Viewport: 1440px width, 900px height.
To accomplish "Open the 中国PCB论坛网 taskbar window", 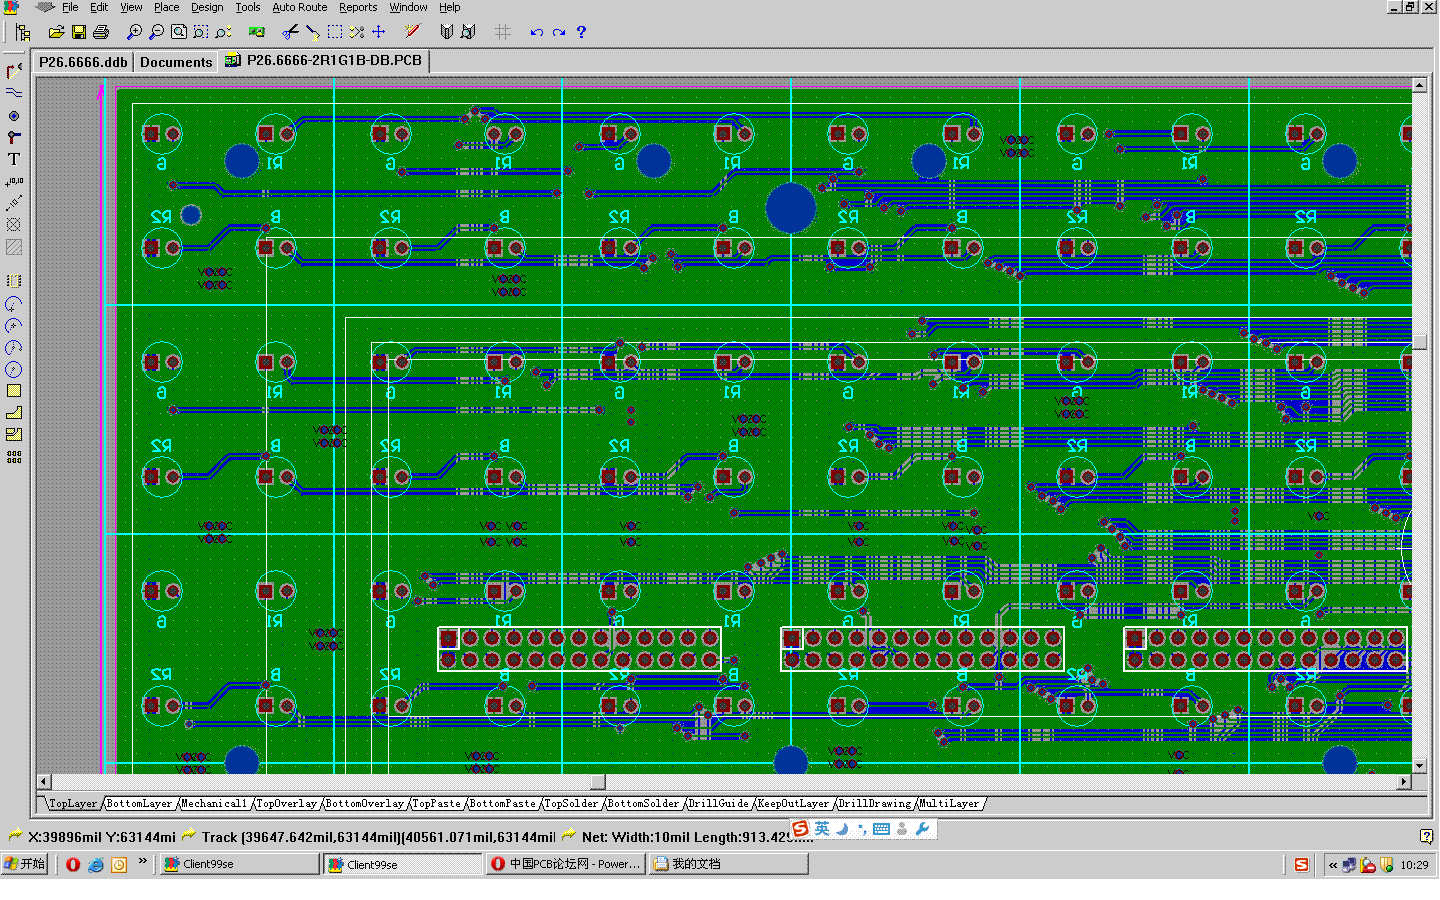I will pos(566,864).
